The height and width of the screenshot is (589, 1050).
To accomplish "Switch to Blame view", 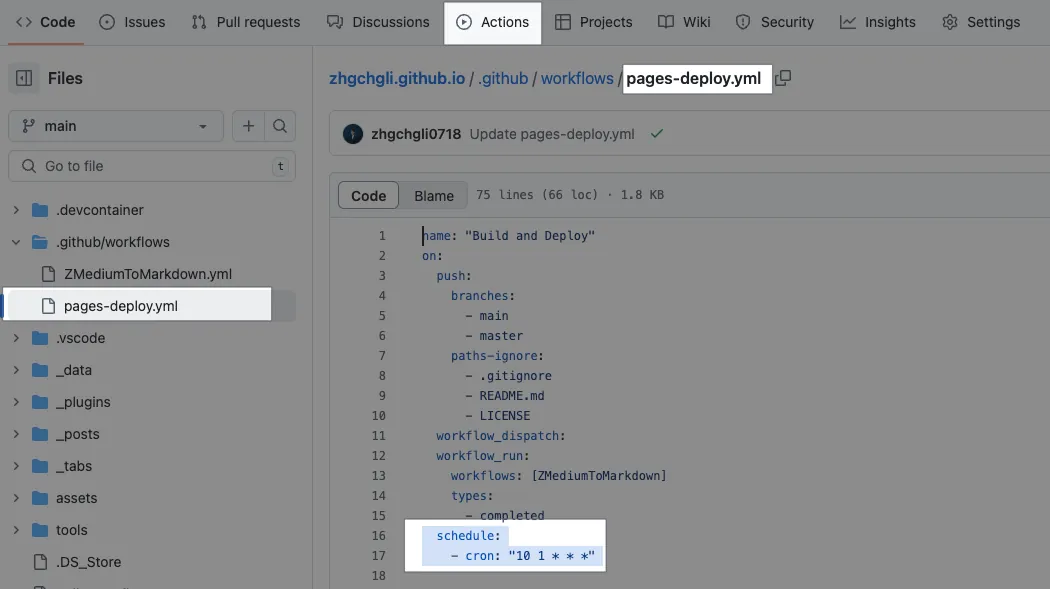I will 434,196.
